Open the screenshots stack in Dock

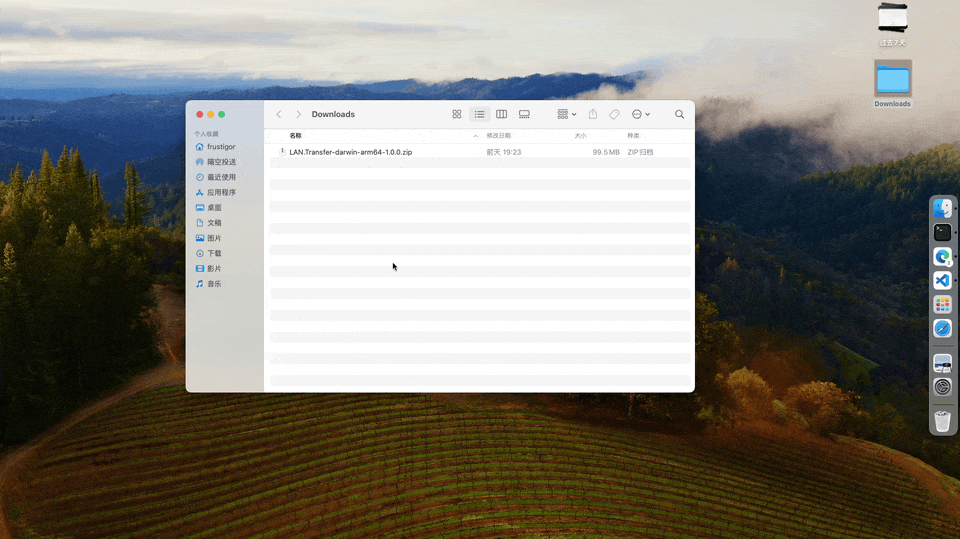943,363
